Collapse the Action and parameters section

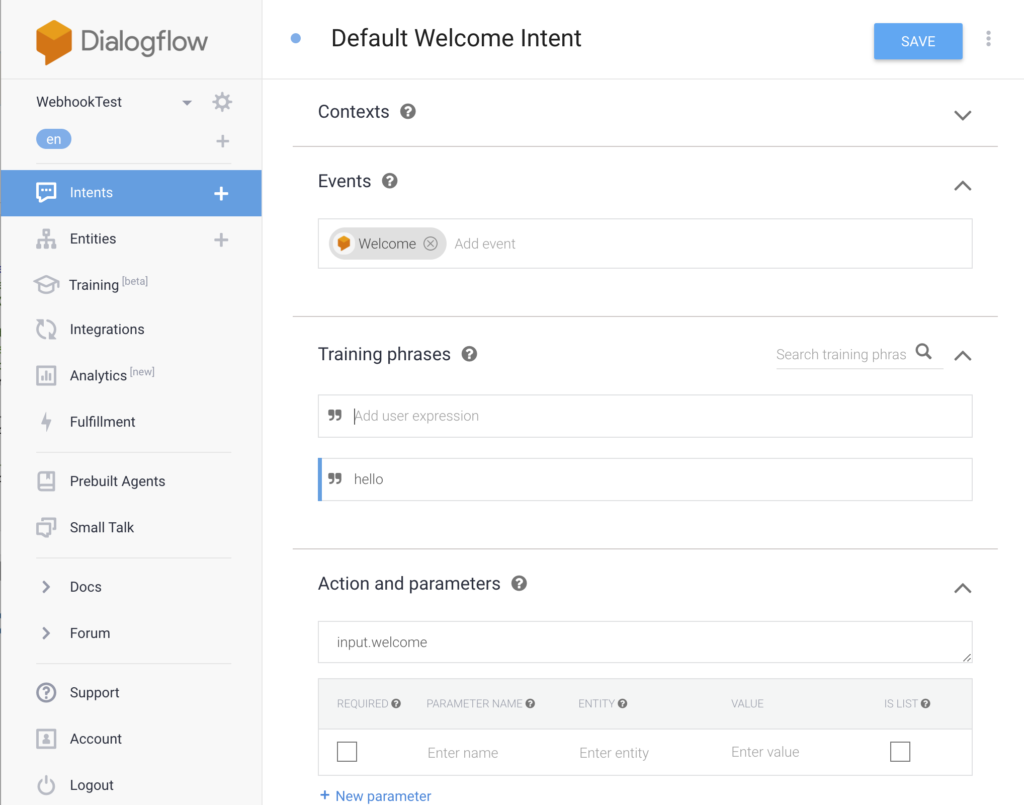coord(962,588)
